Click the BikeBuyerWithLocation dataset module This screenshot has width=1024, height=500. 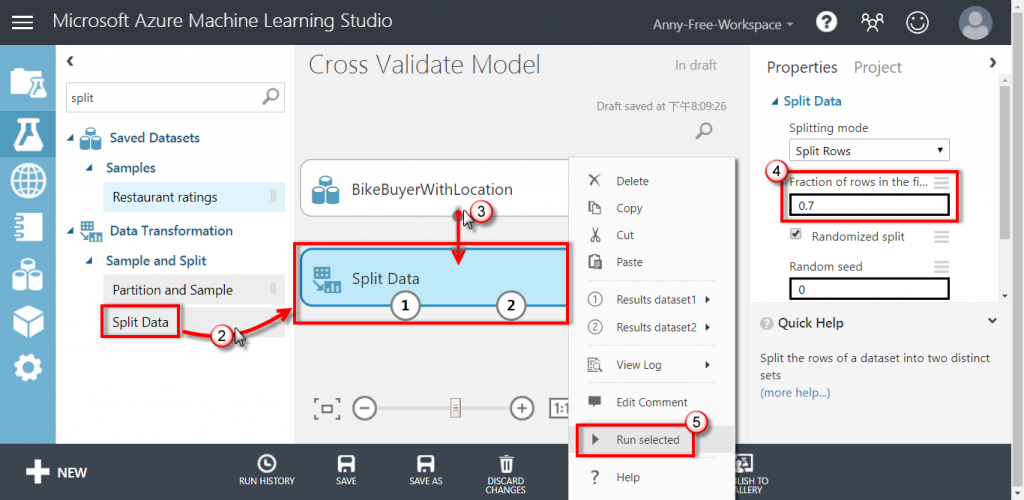click(x=434, y=189)
